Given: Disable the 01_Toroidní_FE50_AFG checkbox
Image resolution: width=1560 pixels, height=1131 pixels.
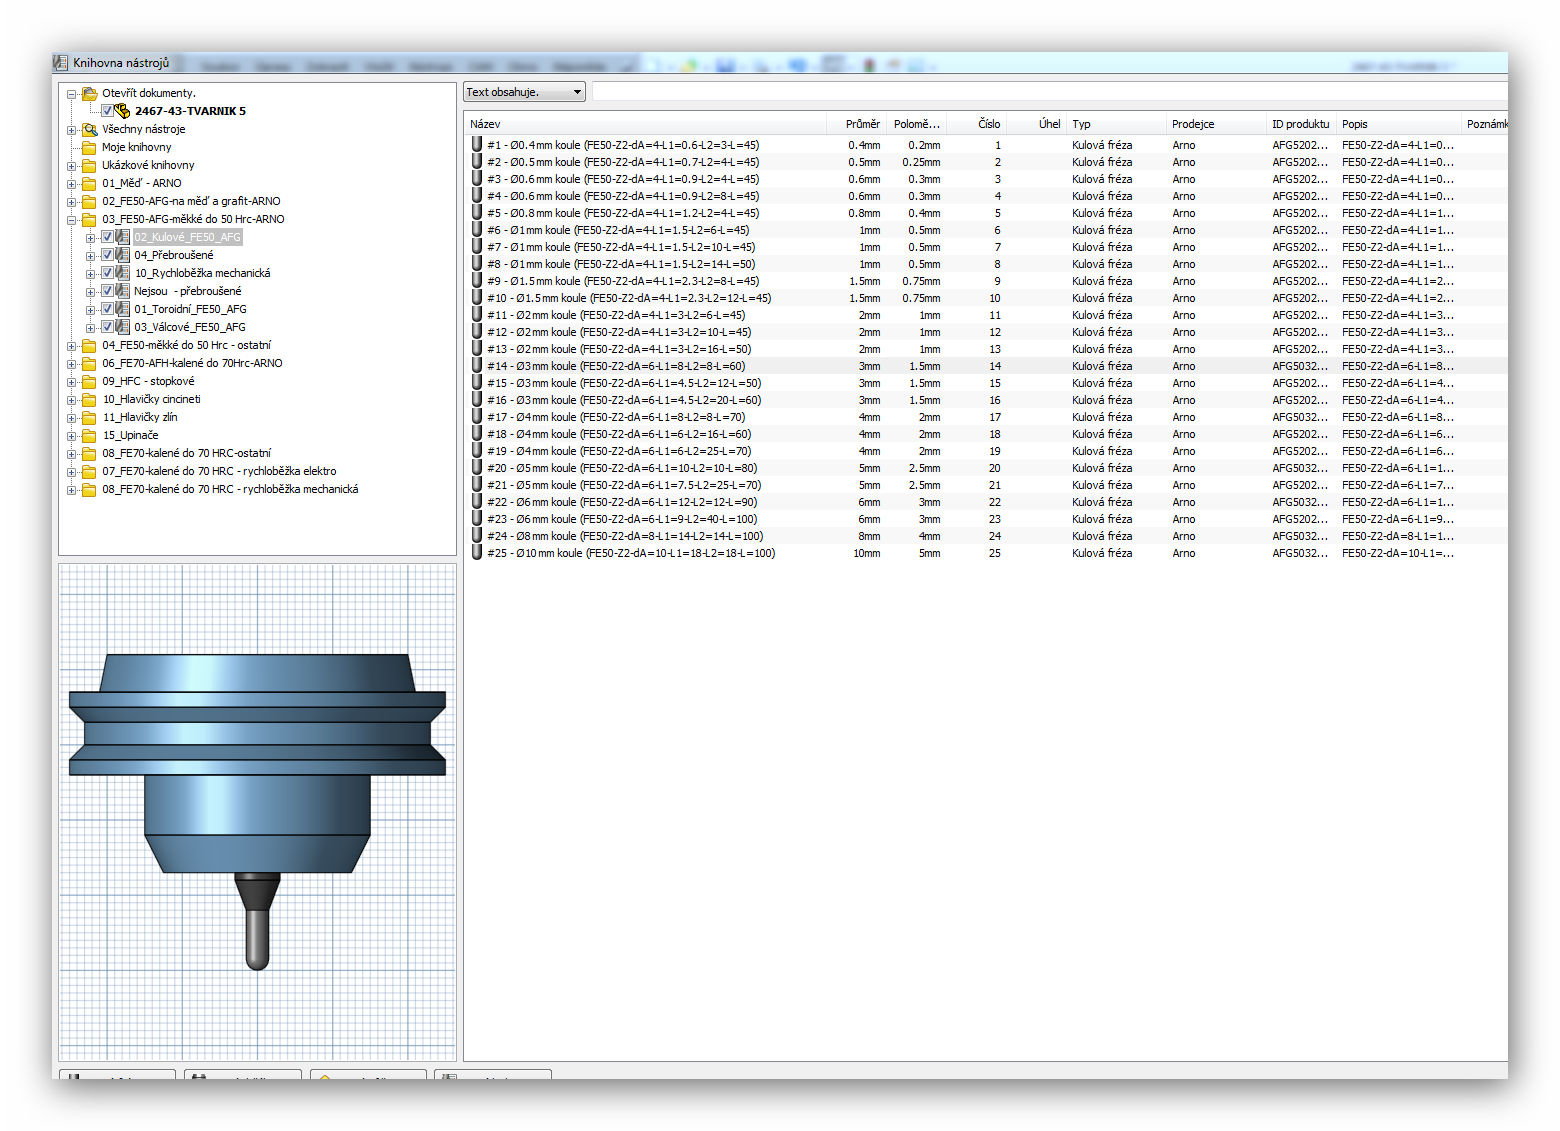Looking at the screenshot, I should 107,309.
